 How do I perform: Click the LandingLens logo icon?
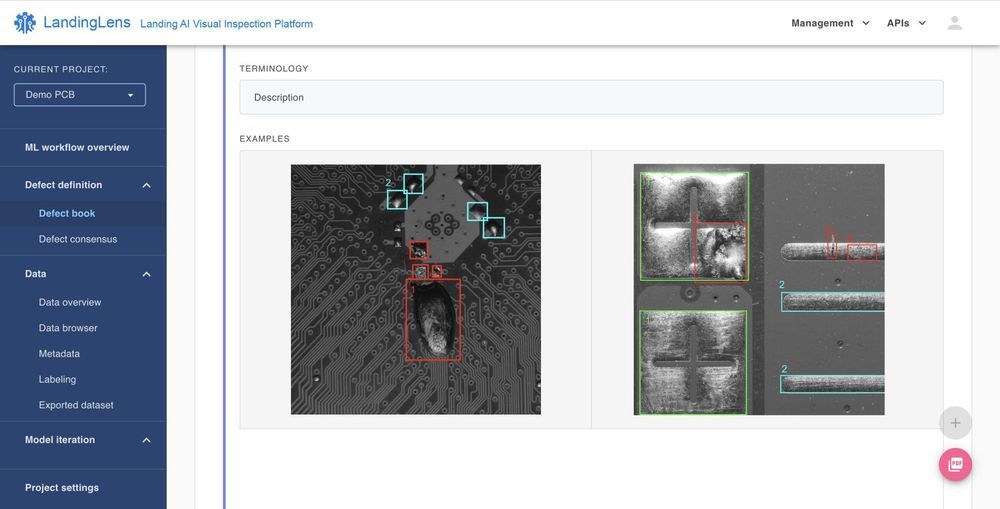pos(25,23)
